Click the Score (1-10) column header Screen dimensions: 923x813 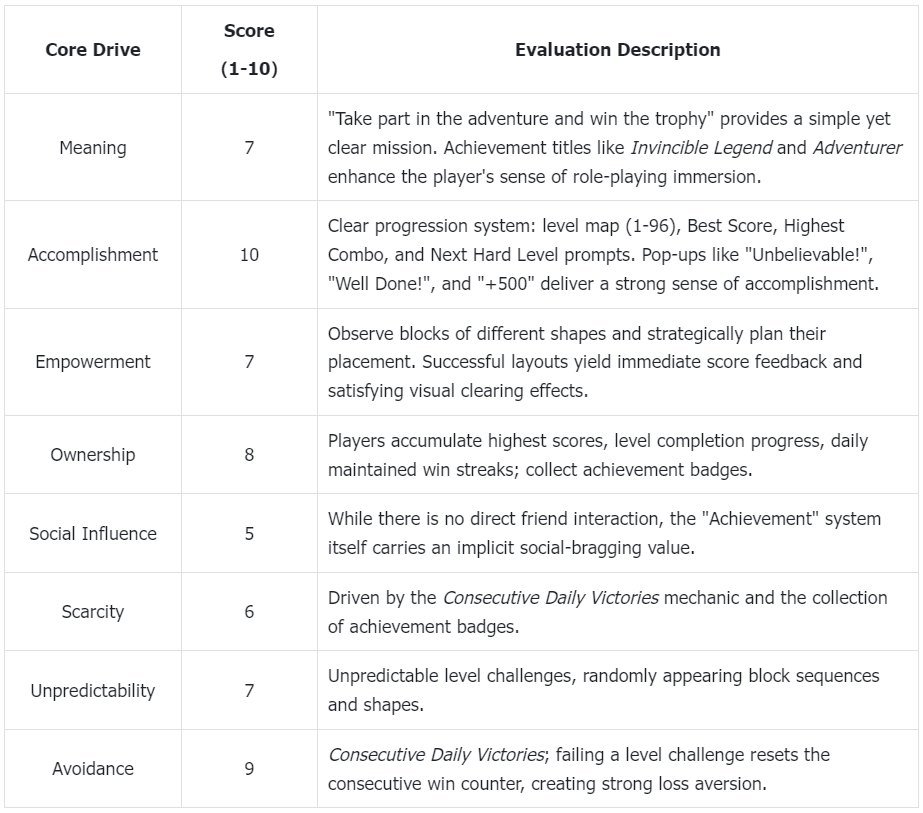[x=249, y=50]
